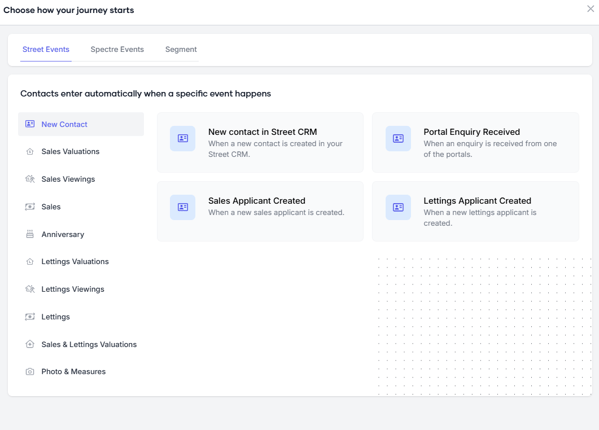The width and height of the screenshot is (599, 430).
Task: Click the New Contact ID card icon in sidebar
Action: (30, 124)
